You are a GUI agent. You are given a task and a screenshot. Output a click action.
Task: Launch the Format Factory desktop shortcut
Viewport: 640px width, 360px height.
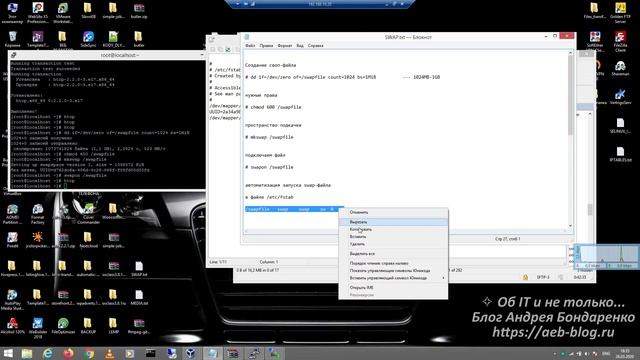pos(38,214)
